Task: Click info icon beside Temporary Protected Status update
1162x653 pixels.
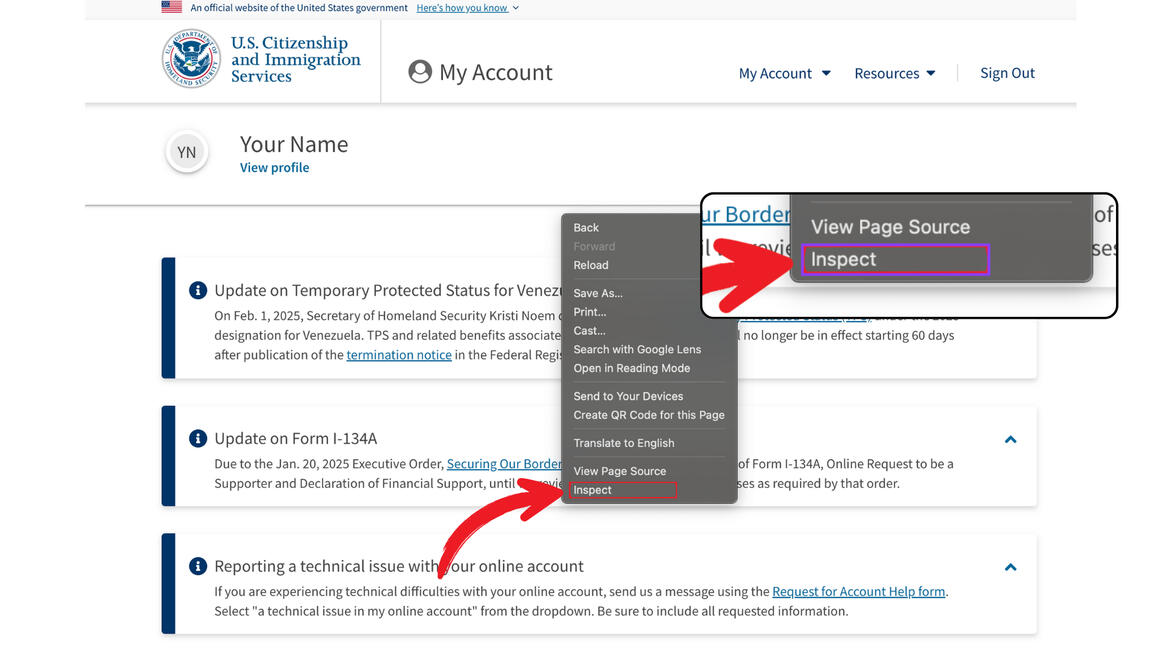Action: pyautogui.click(x=198, y=291)
